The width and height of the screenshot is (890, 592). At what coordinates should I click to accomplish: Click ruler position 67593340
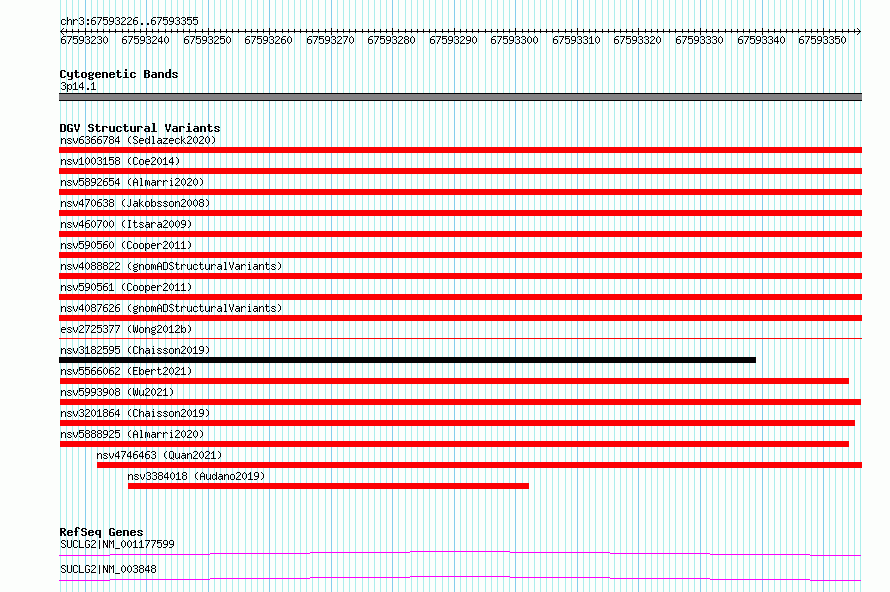tap(761, 40)
